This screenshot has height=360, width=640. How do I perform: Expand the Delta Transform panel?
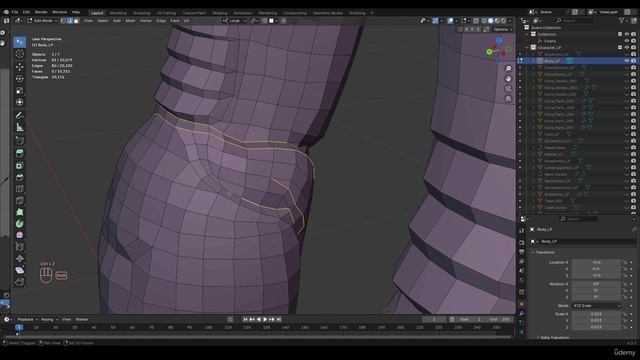click(x=554, y=338)
